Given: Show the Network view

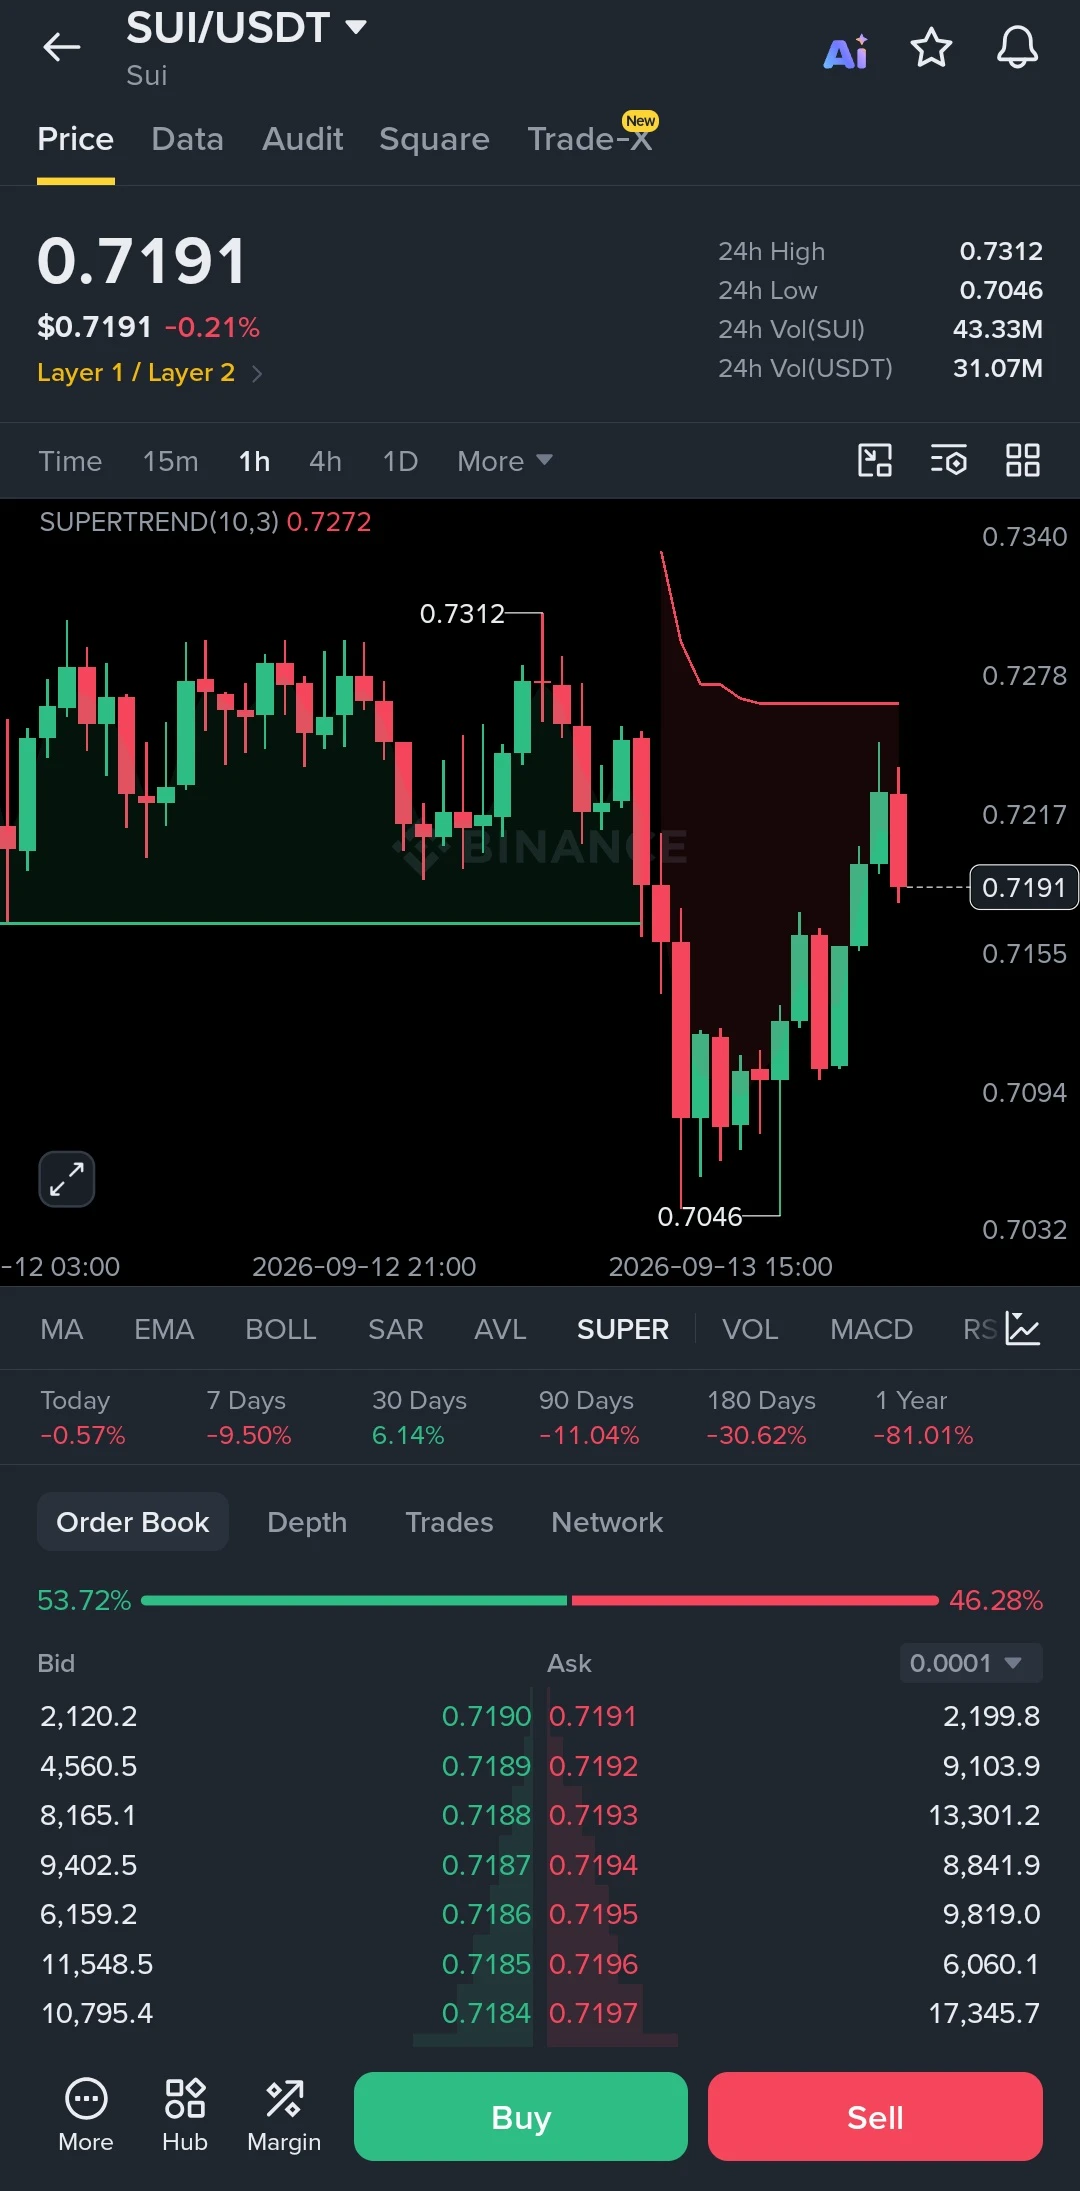Looking at the screenshot, I should coord(607,1522).
